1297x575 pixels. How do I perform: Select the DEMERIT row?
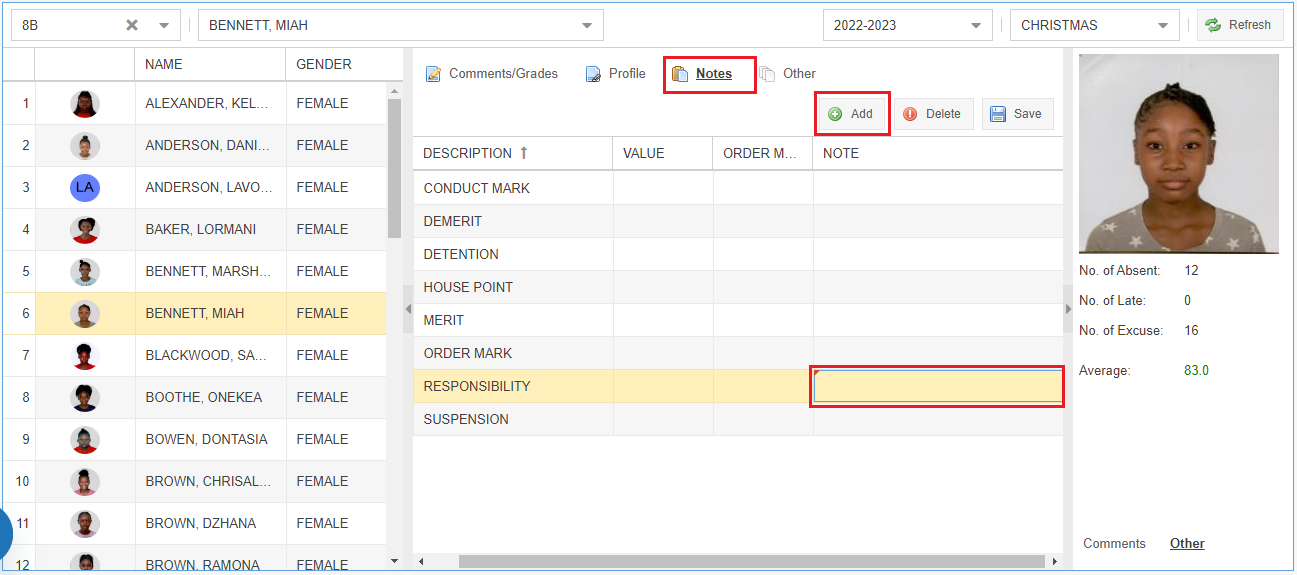pyautogui.click(x=738, y=221)
